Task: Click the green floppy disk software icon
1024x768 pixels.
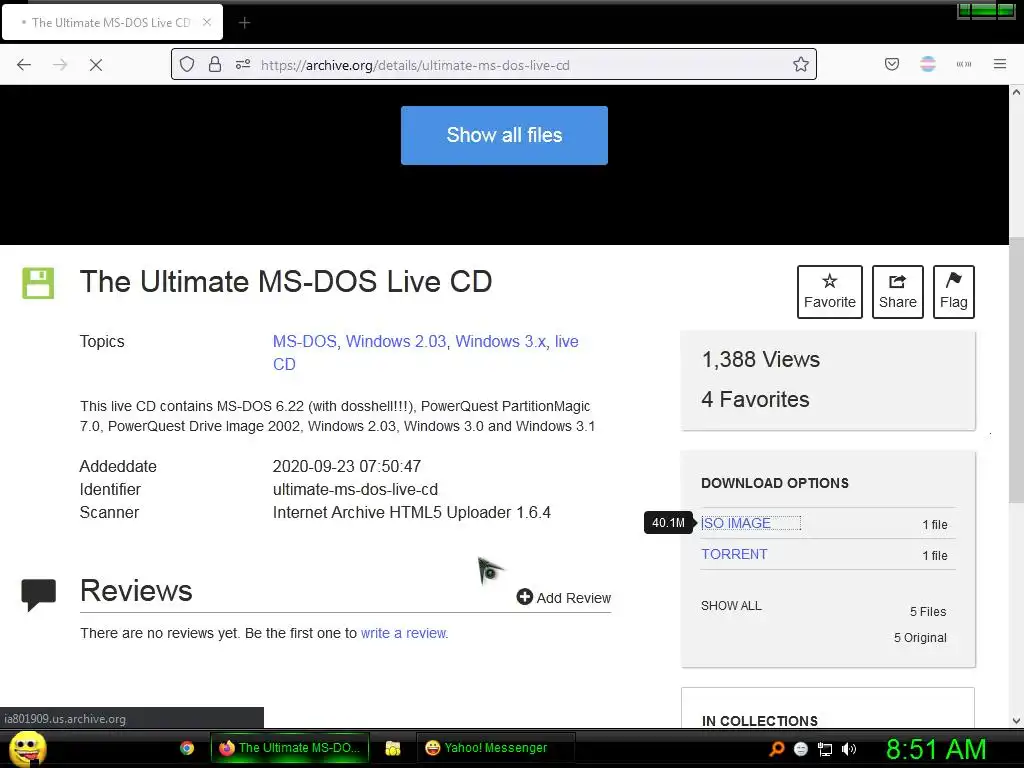Action: coord(38,283)
